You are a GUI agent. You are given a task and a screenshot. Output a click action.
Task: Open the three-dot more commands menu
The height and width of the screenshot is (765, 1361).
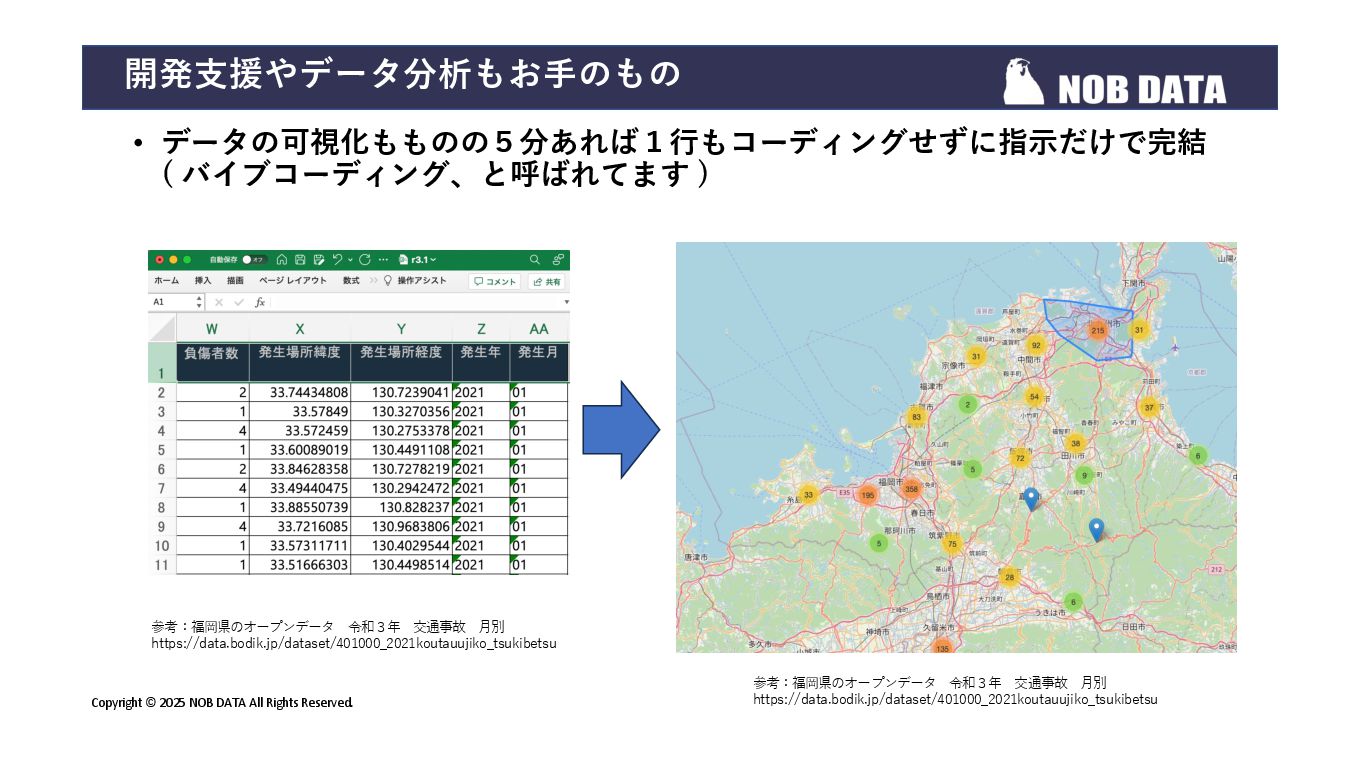click(x=383, y=259)
